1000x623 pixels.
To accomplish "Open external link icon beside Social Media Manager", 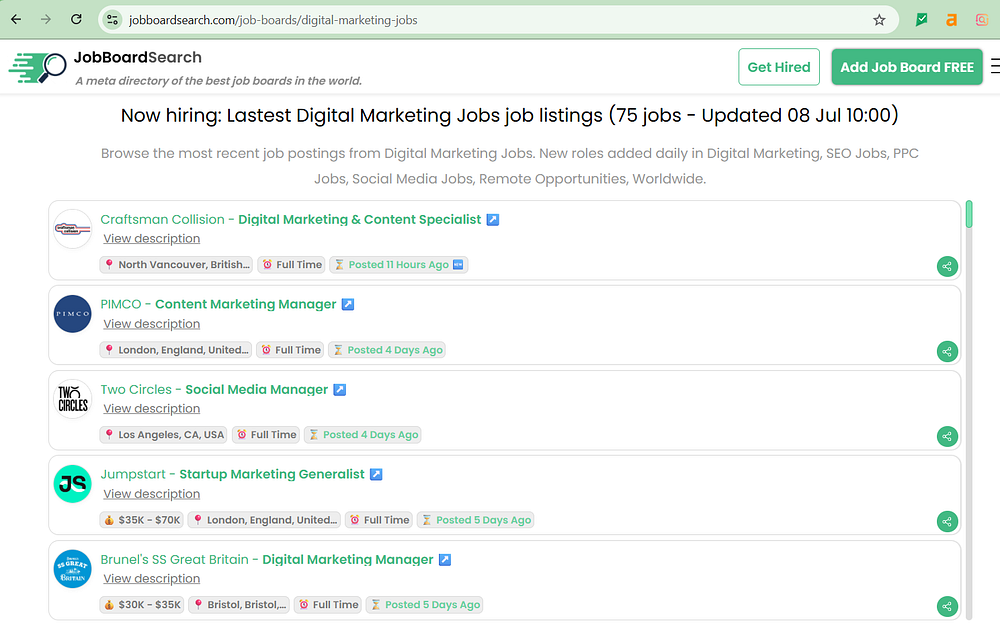I will [340, 390].
